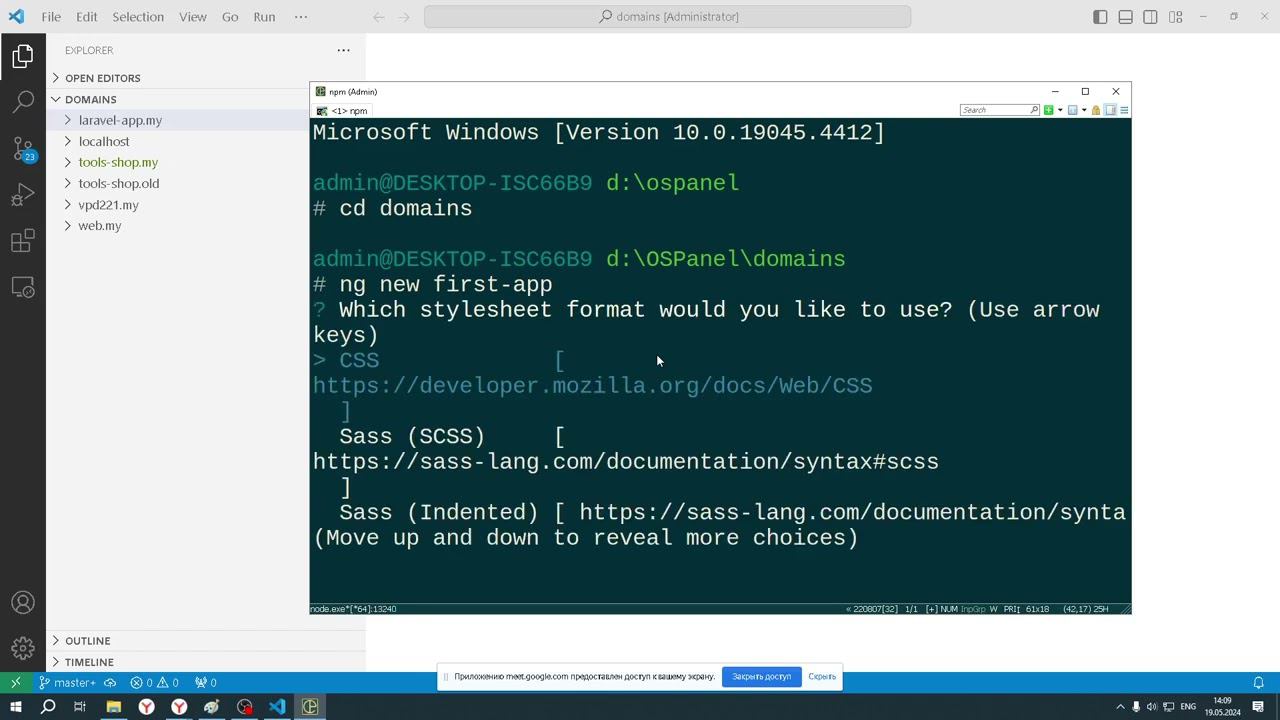Viewport: 1280px width, 720px height.
Task: Open File Explorer from the taskbar
Action: click(x=113, y=707)
